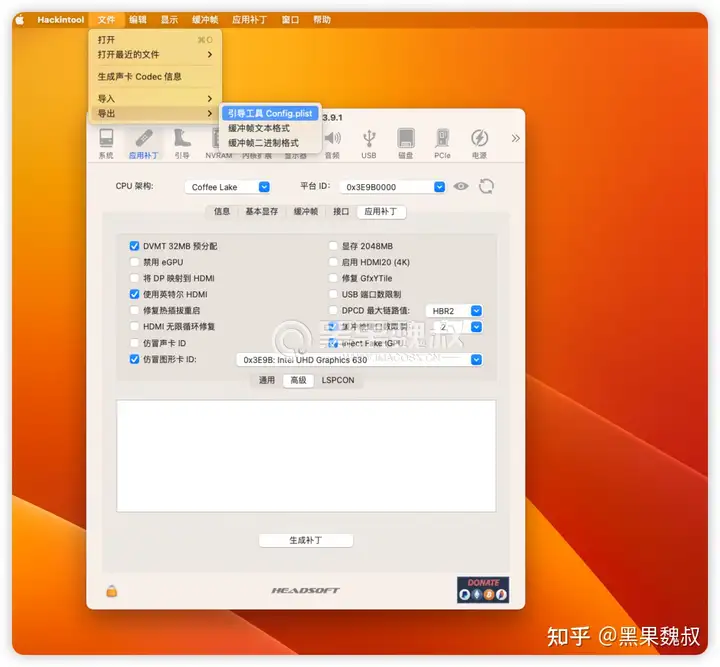This screenshot has height=667, width=720.
Task: Open the 应用补丁 menu bar item
Action: pyautogui.click(x=249, y=20)
